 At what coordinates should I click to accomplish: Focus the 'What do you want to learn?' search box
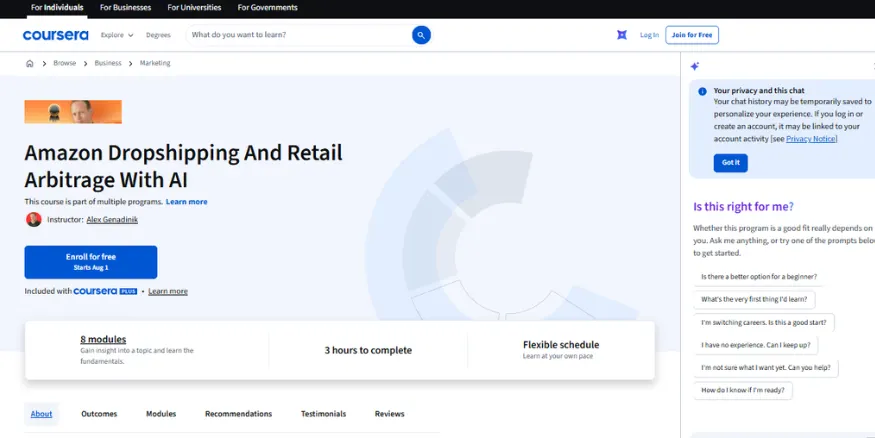(x=299, y=35)
